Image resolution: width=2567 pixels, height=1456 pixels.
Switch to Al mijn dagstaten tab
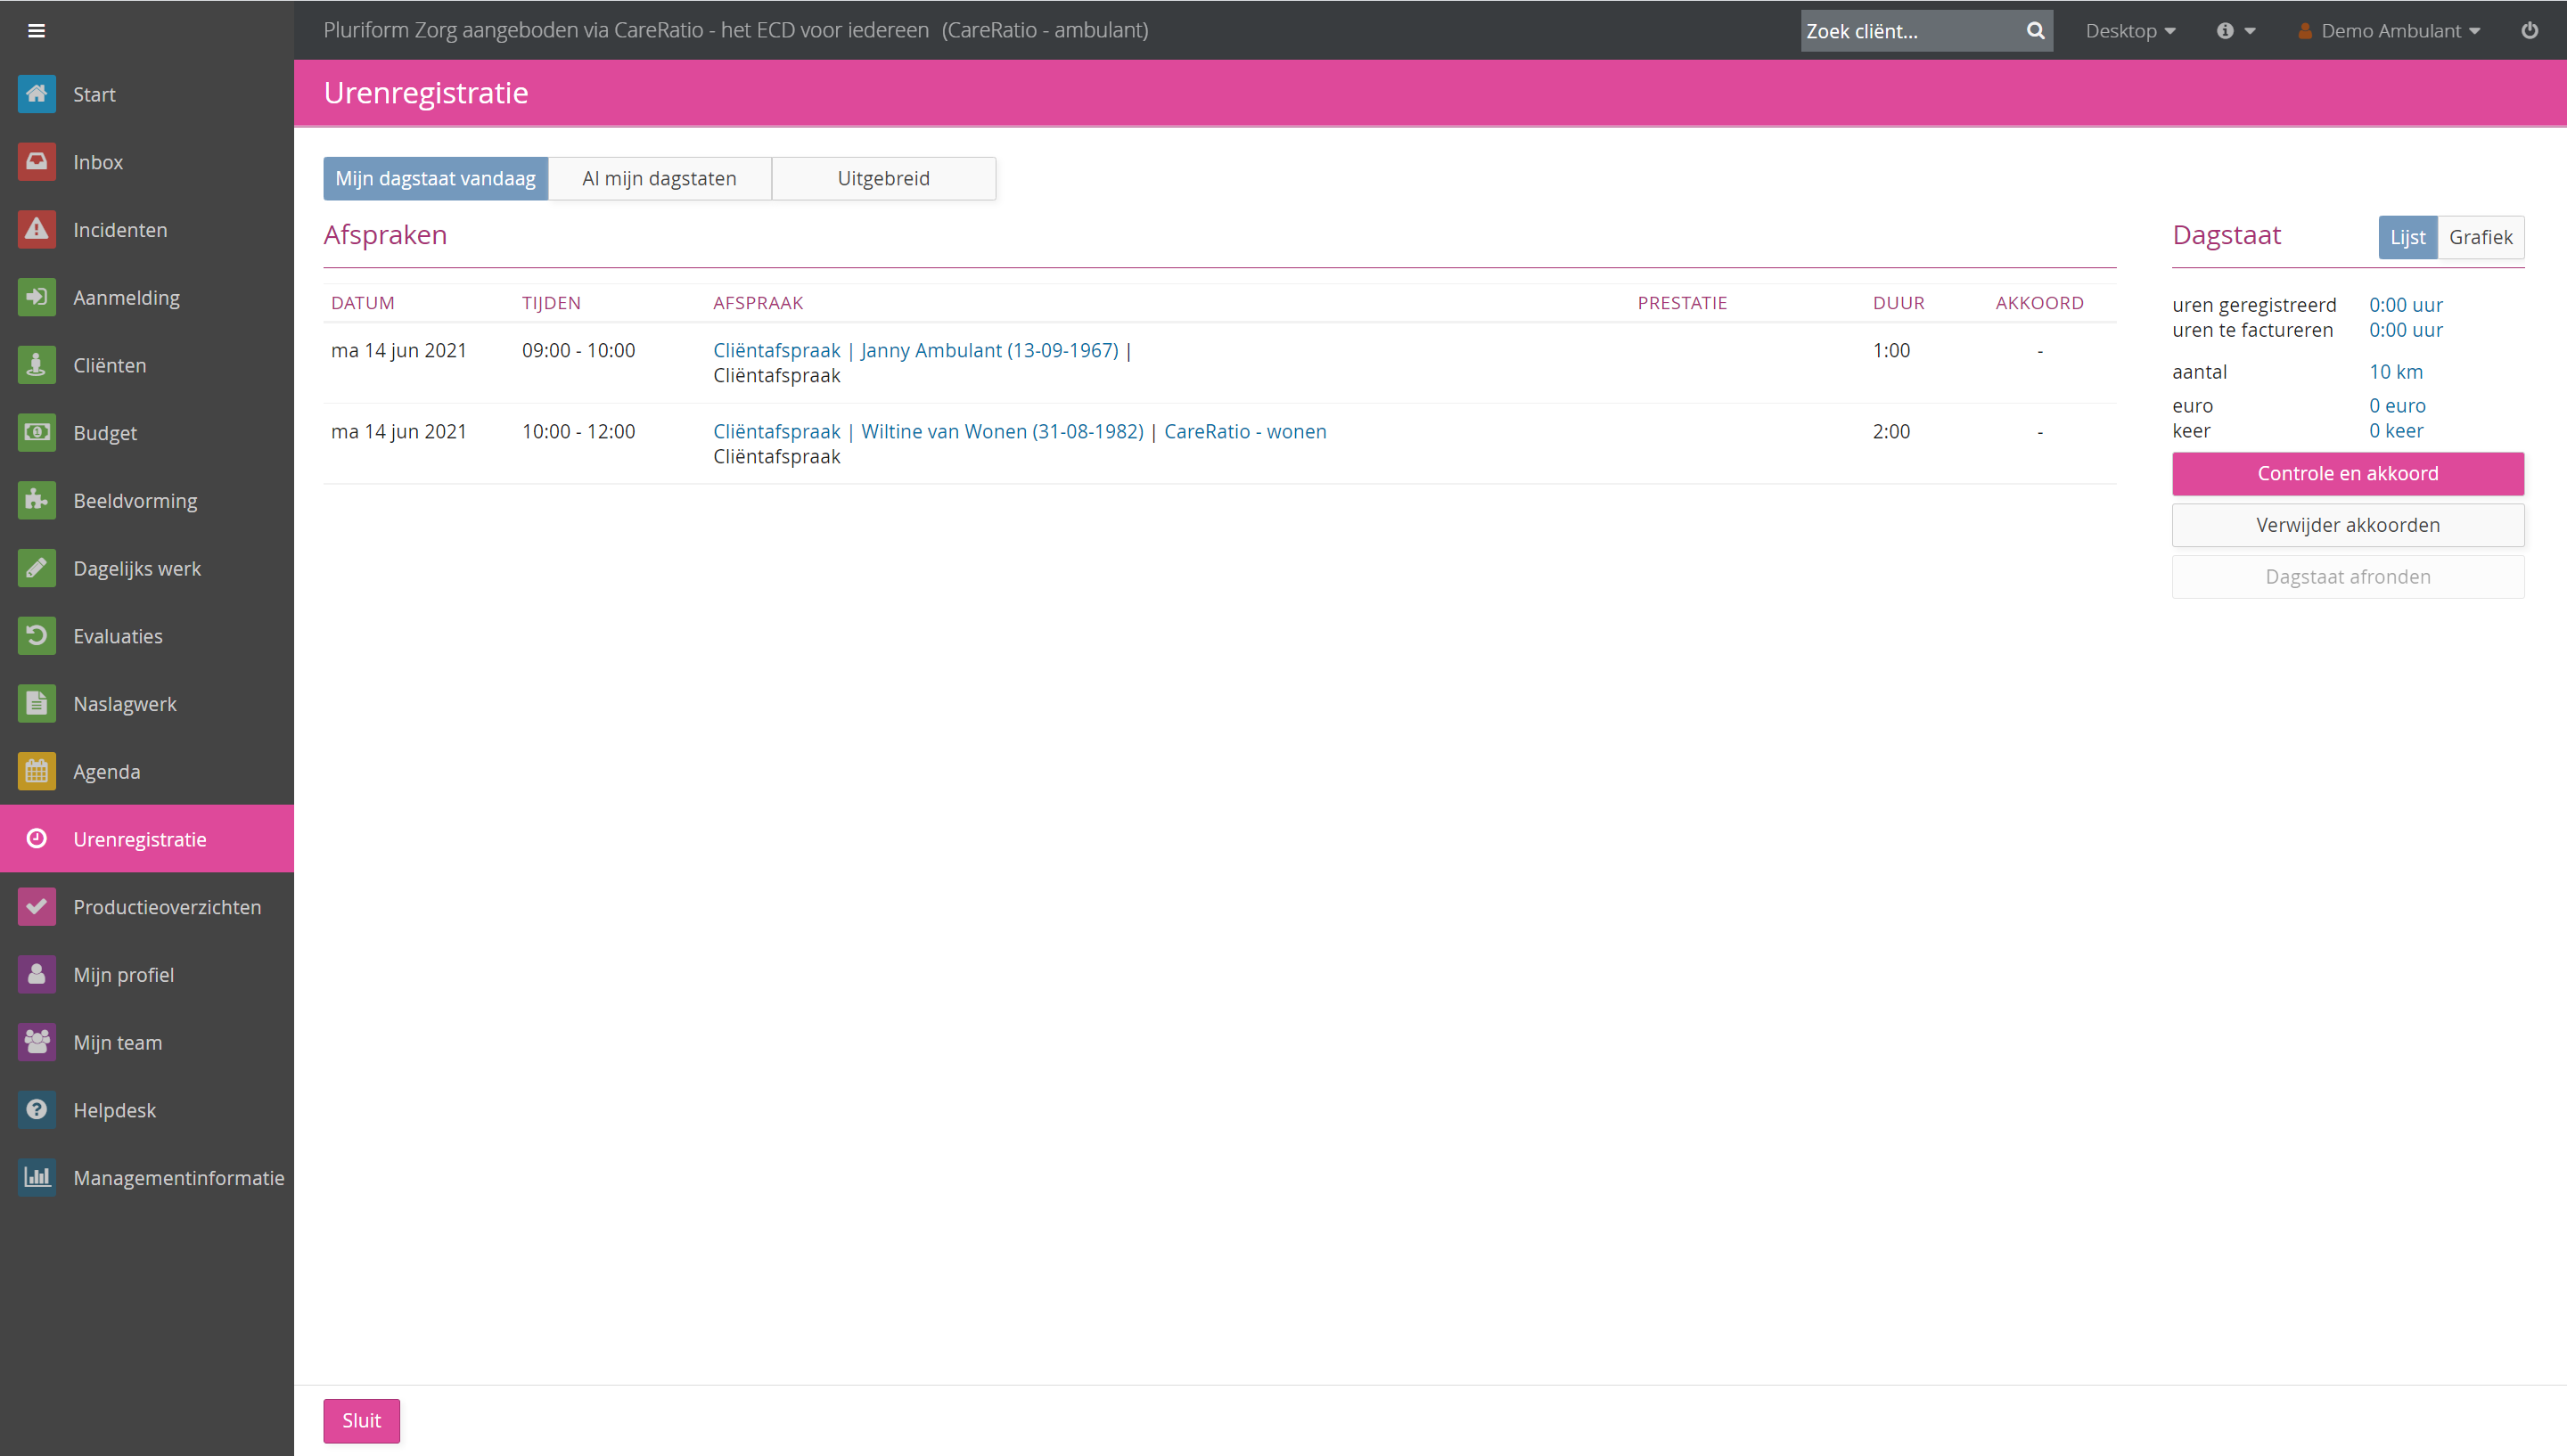coord(659,179)
